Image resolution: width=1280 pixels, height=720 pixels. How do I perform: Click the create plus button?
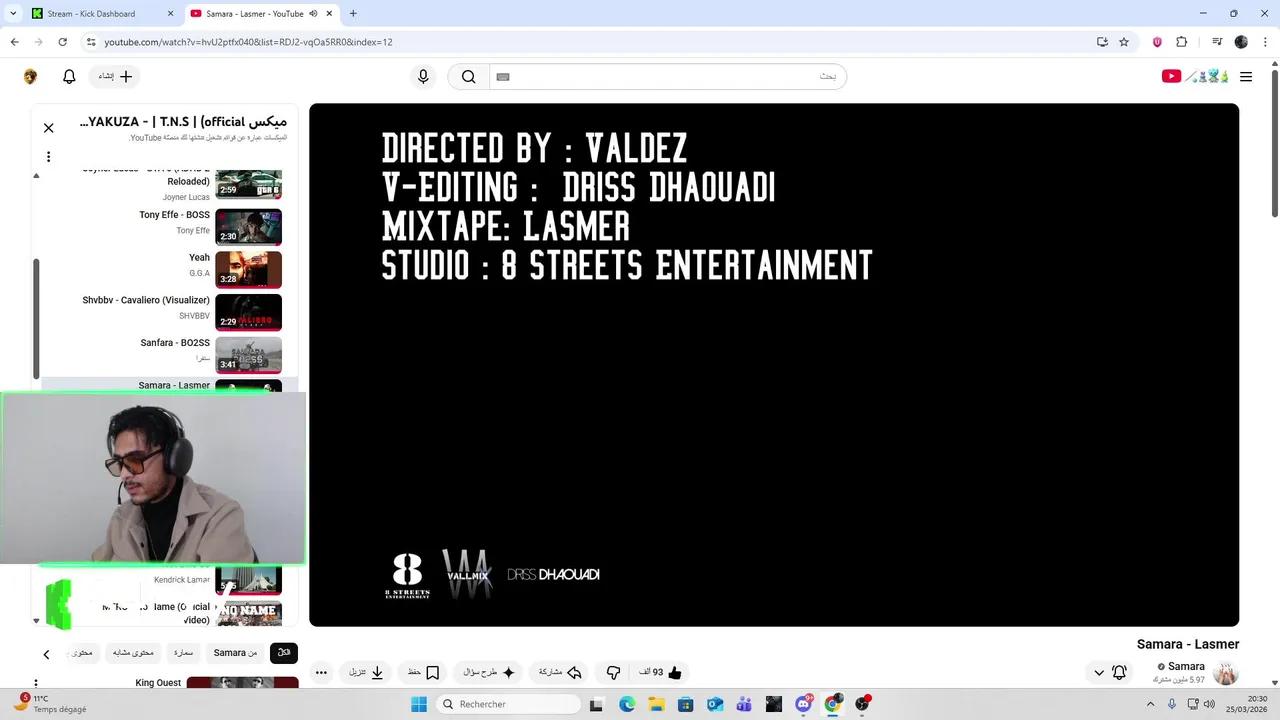pyautogui.click(x=115, y=77)
